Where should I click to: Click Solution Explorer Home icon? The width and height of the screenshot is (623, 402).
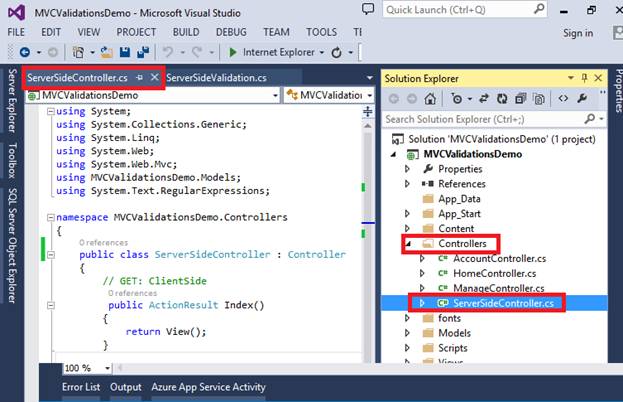point(430,99)
